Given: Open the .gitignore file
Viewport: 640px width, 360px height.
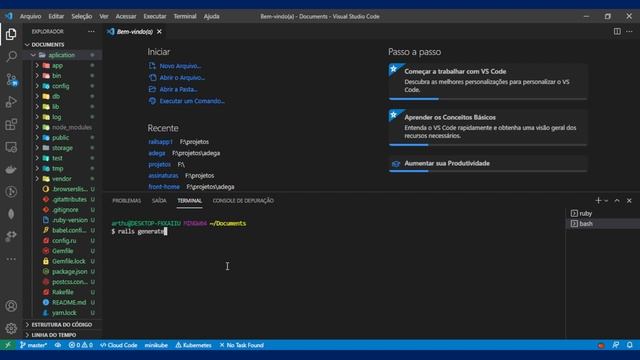Looking at the screenshot, I should (65, 210).
